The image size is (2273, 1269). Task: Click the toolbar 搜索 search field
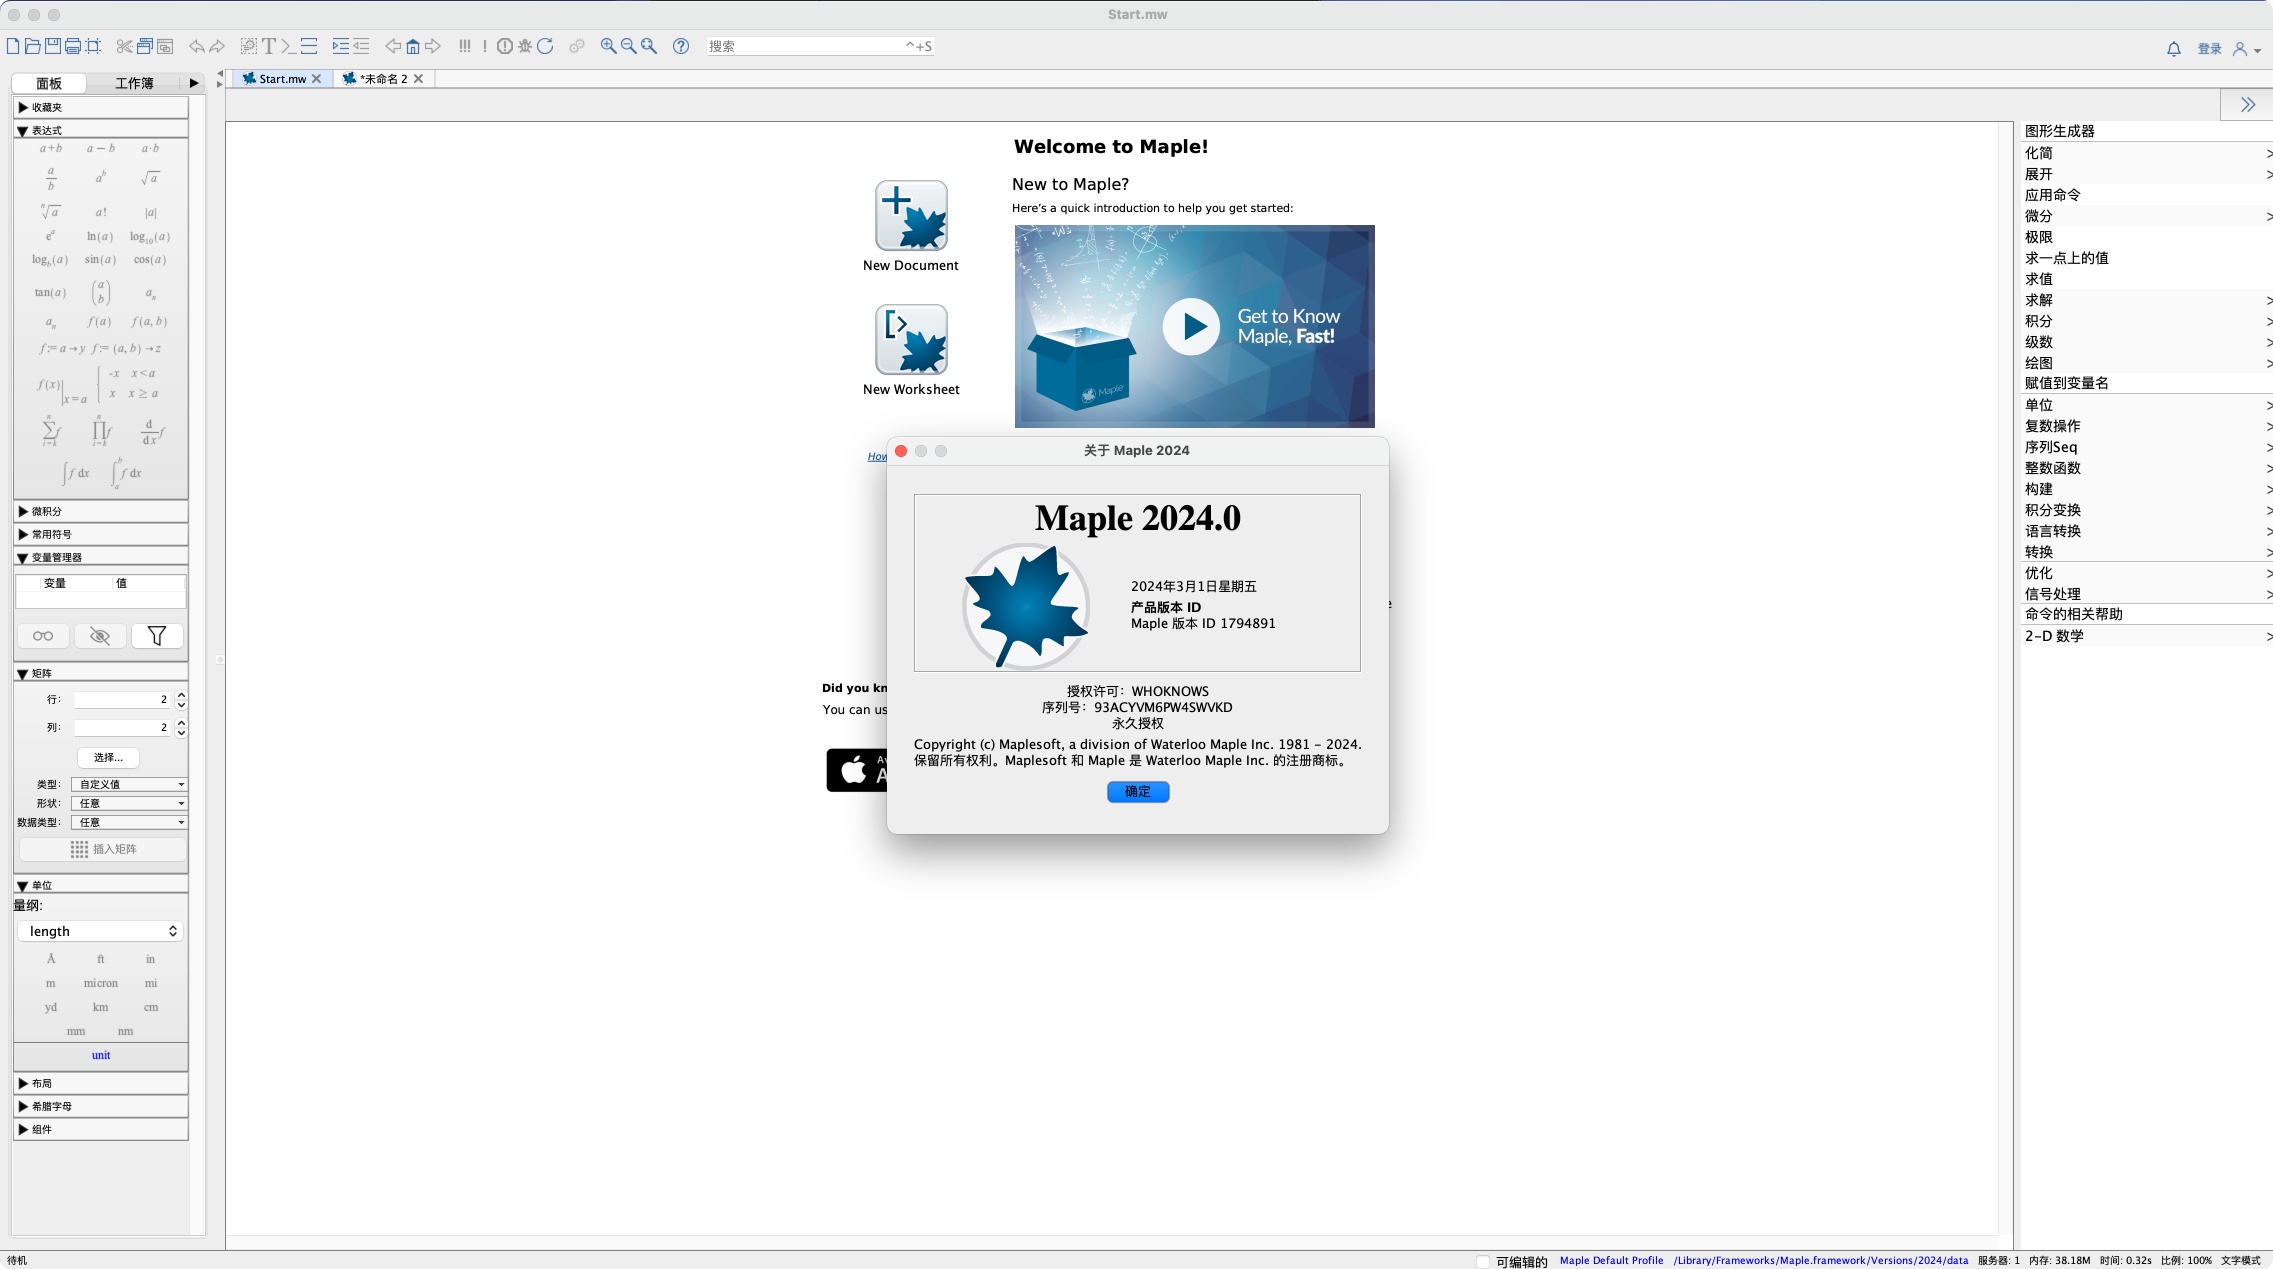[820, 46]
